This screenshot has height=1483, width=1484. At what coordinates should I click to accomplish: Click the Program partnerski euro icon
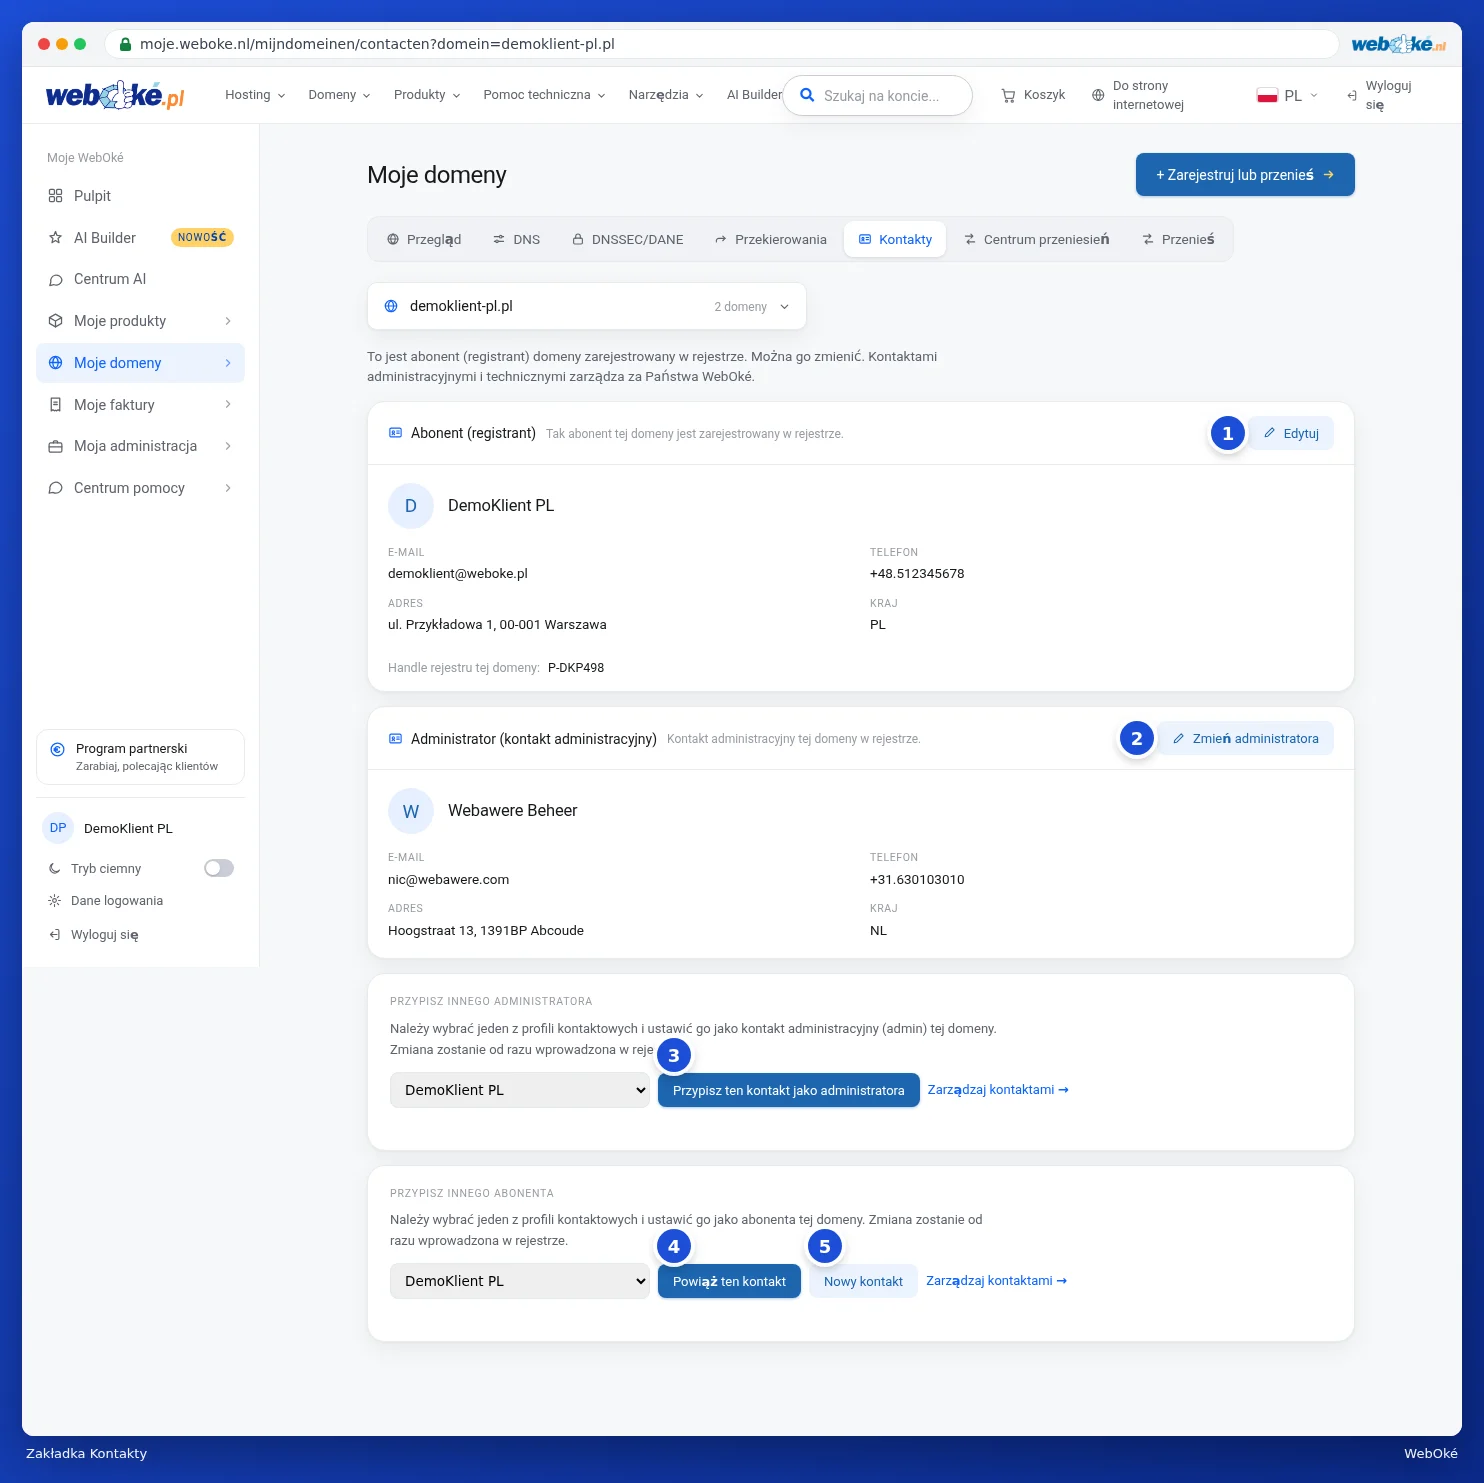point(57,749)
